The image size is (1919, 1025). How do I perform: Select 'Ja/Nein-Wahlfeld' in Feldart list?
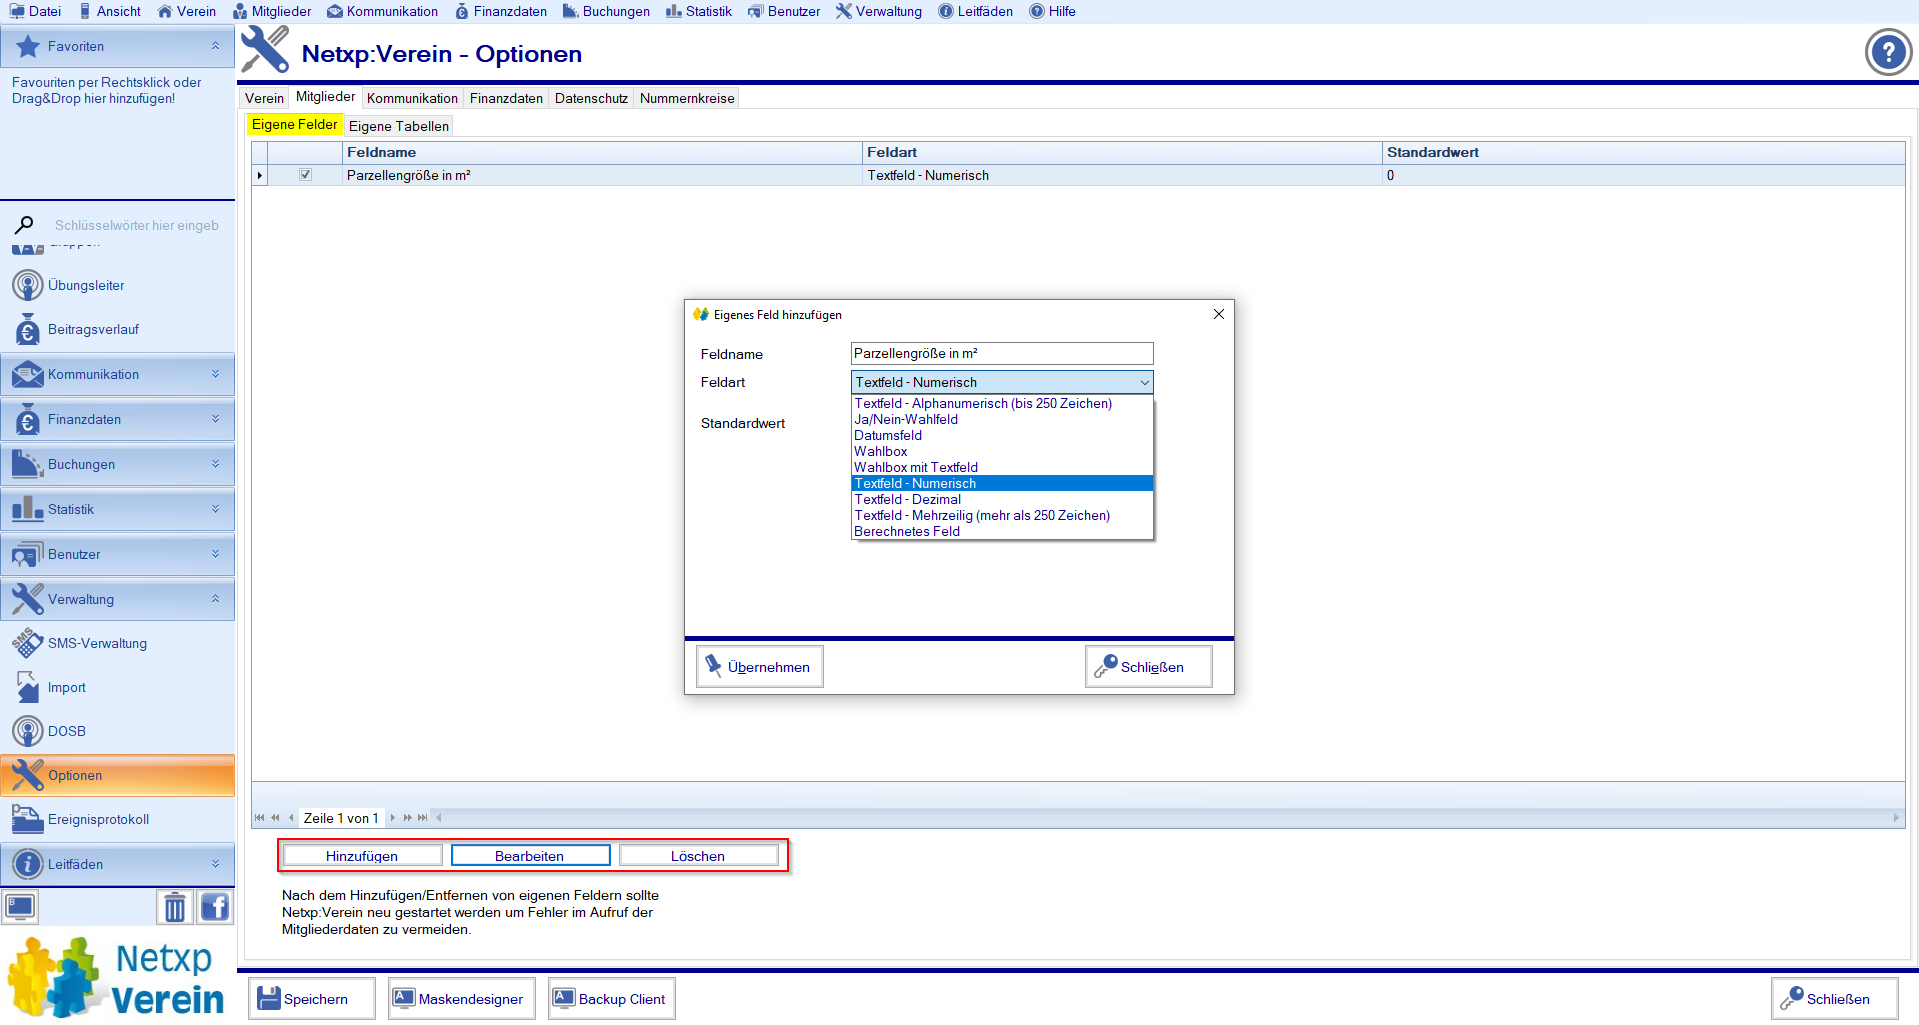click(x=906, y=420)
